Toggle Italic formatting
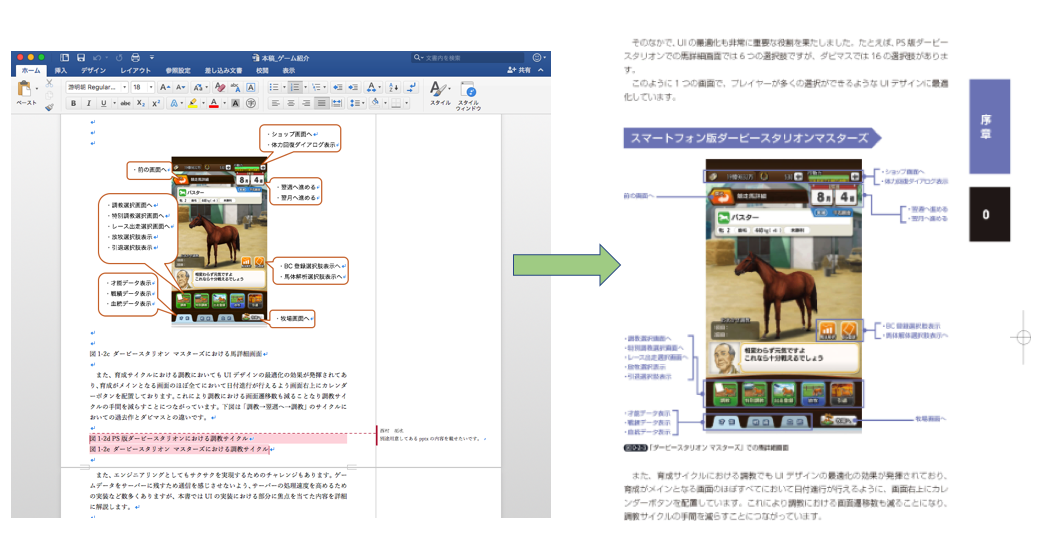 [89, 103]
